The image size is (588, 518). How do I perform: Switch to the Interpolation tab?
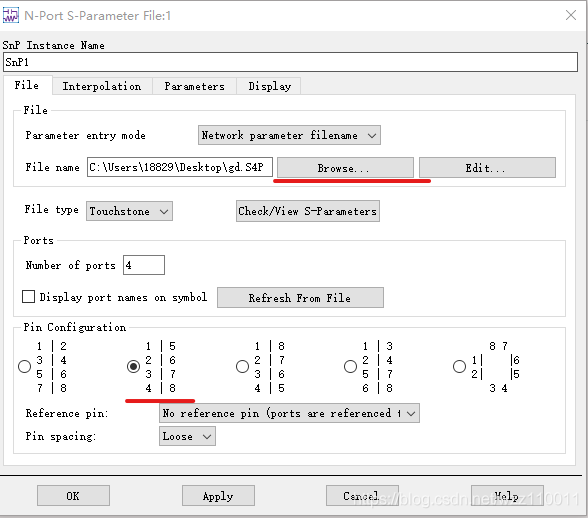(102, 86)
